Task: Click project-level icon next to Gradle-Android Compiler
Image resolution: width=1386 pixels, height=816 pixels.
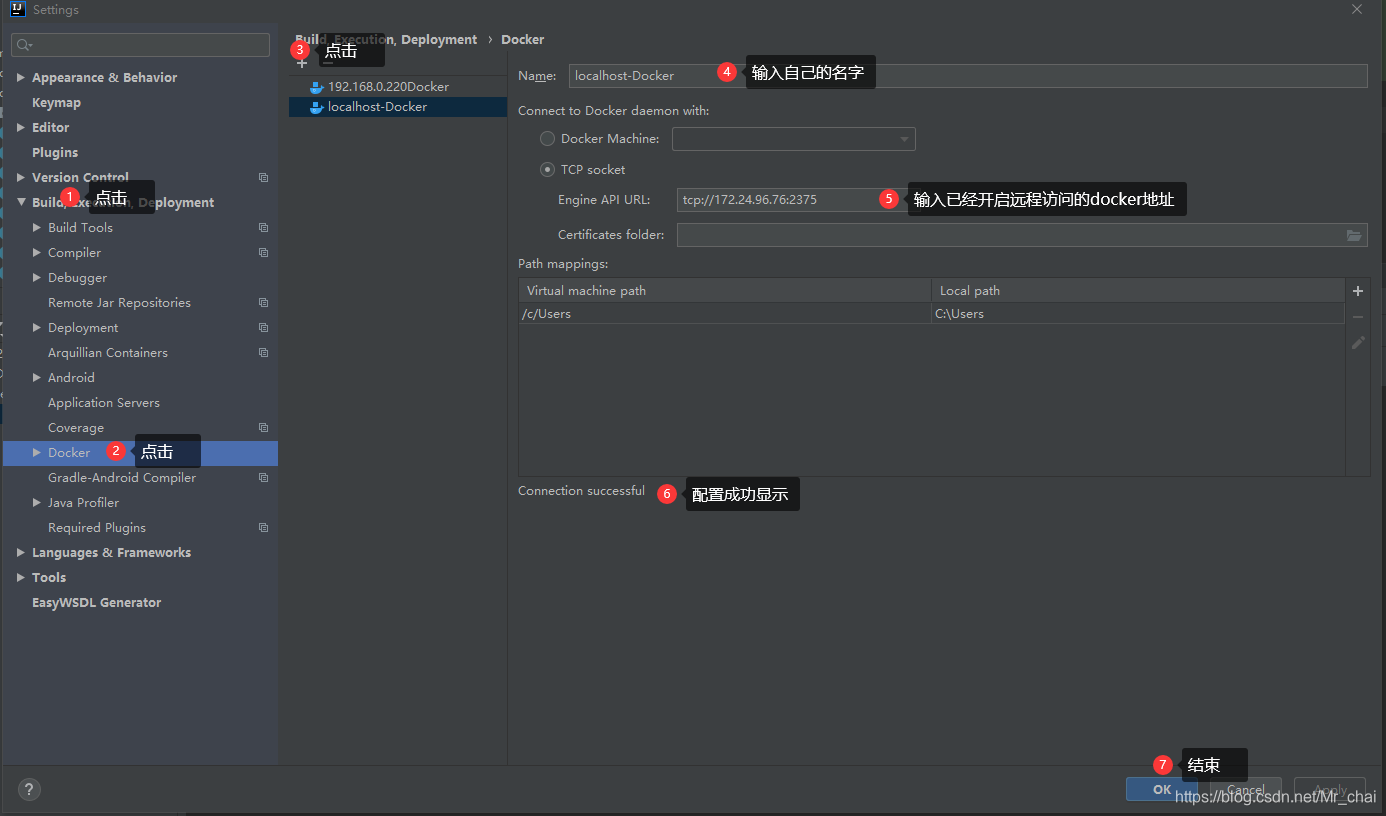Action: (x=264, y=478)
